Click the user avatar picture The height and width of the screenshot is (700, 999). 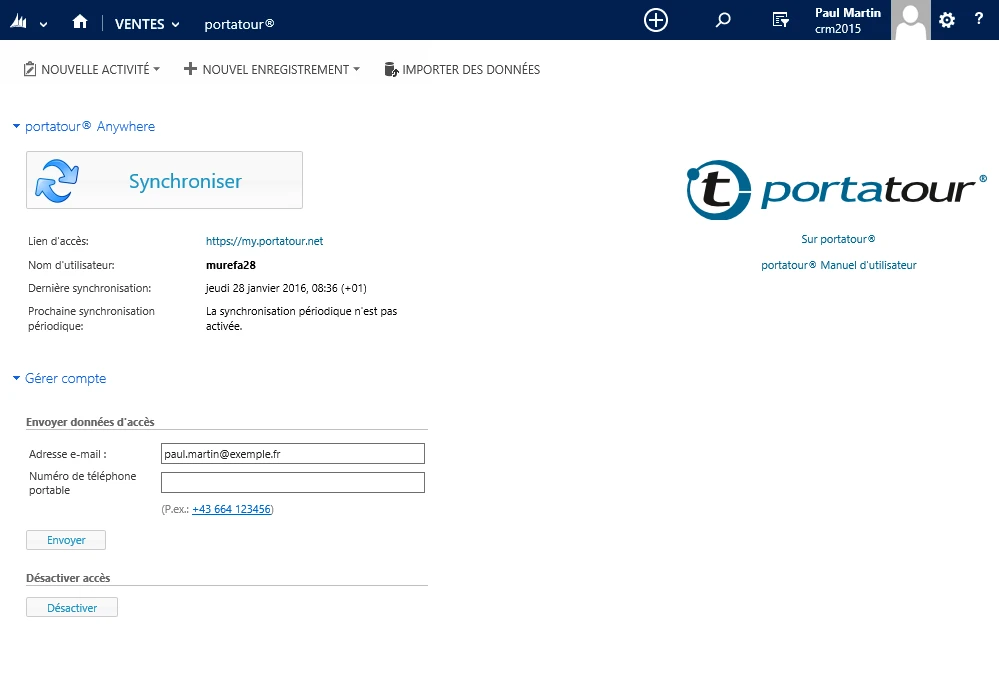(910, 20)
